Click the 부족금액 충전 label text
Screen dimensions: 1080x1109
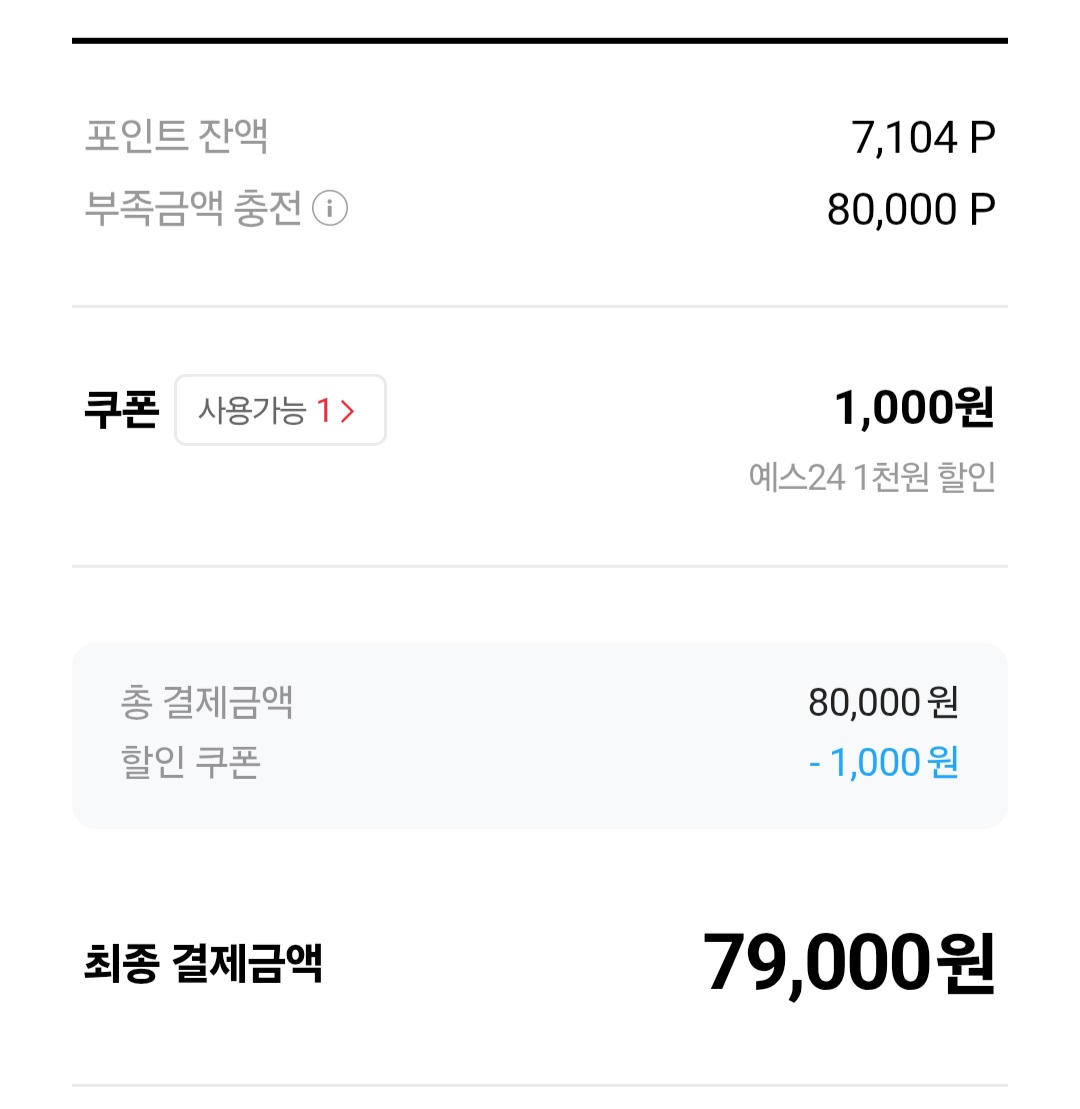click(193, 210)
